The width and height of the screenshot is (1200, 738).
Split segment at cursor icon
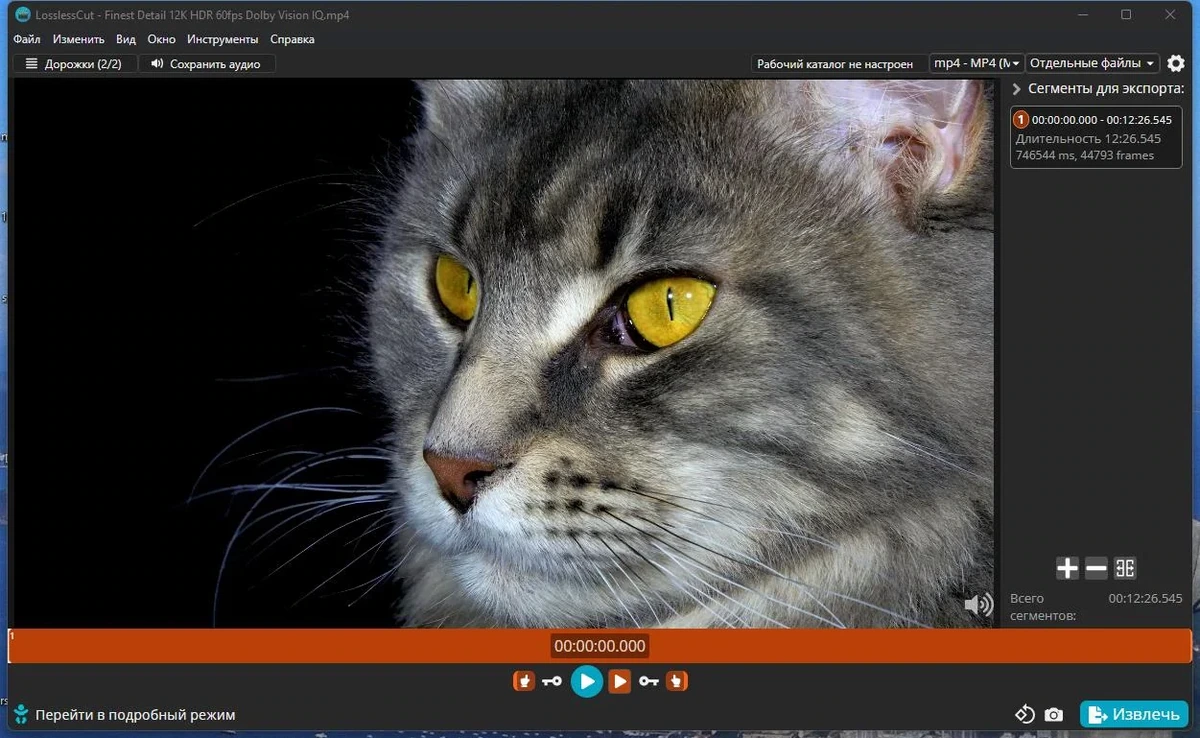(1125, 568)
